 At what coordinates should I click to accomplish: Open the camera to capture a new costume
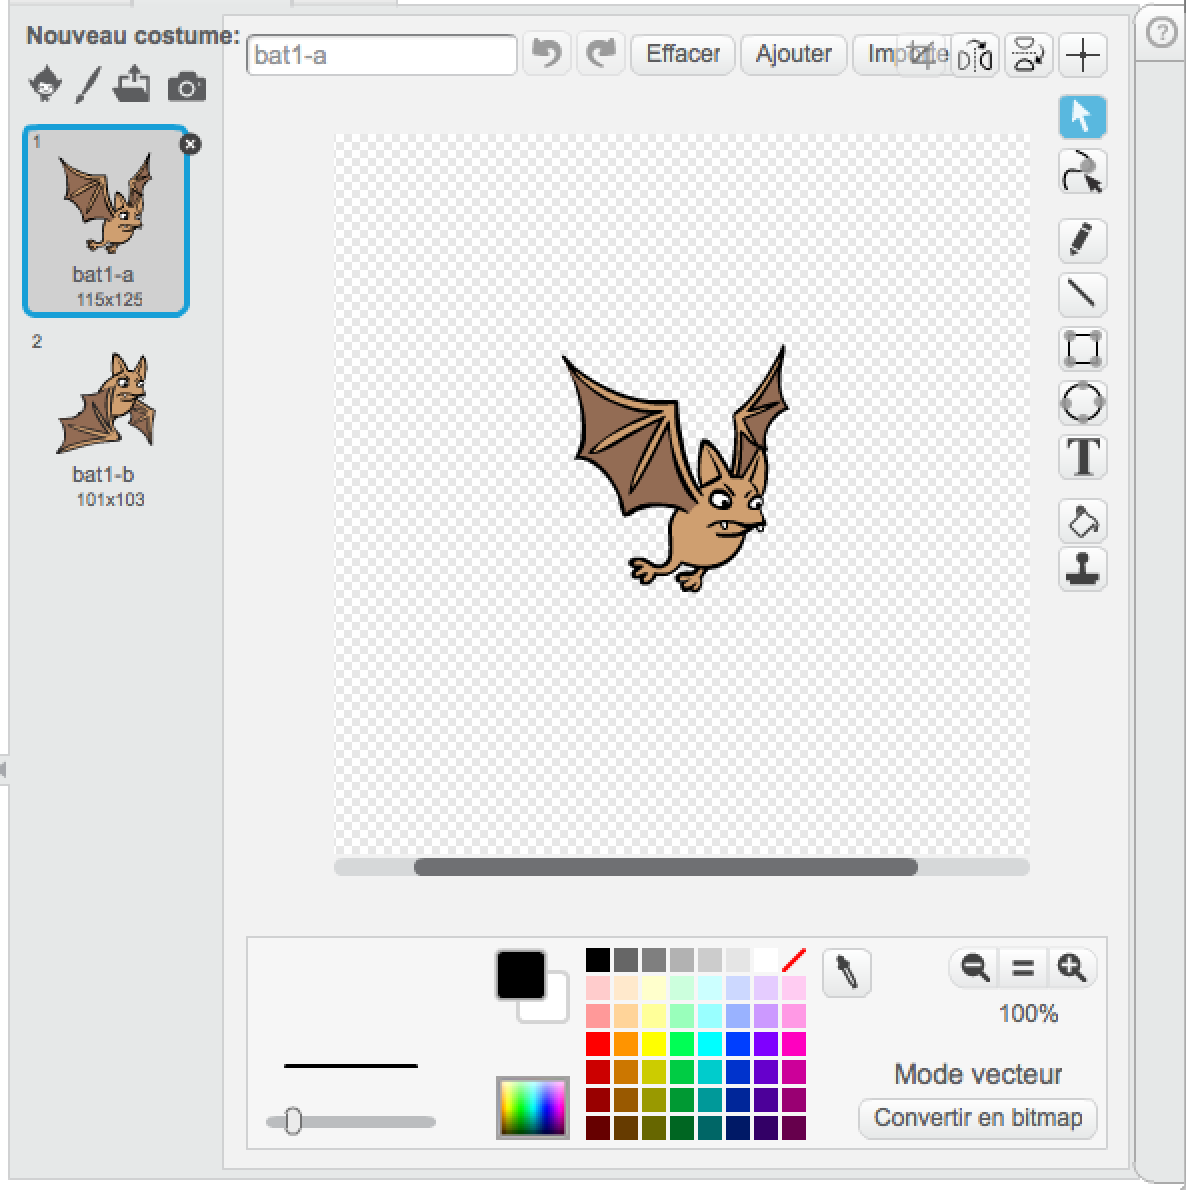(188, 86)
